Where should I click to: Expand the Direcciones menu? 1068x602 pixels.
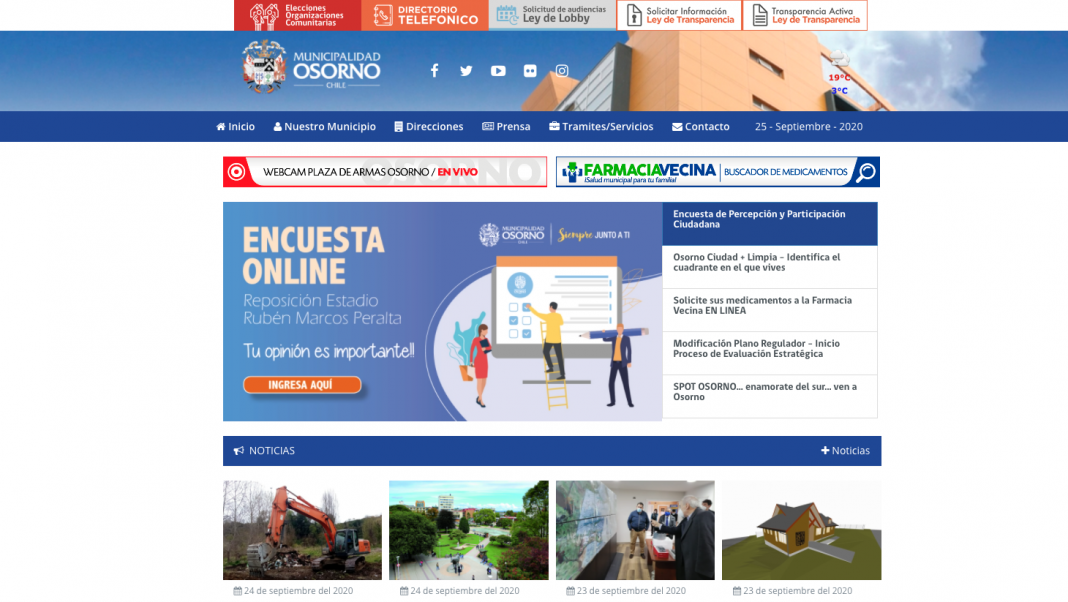point(429,127)
